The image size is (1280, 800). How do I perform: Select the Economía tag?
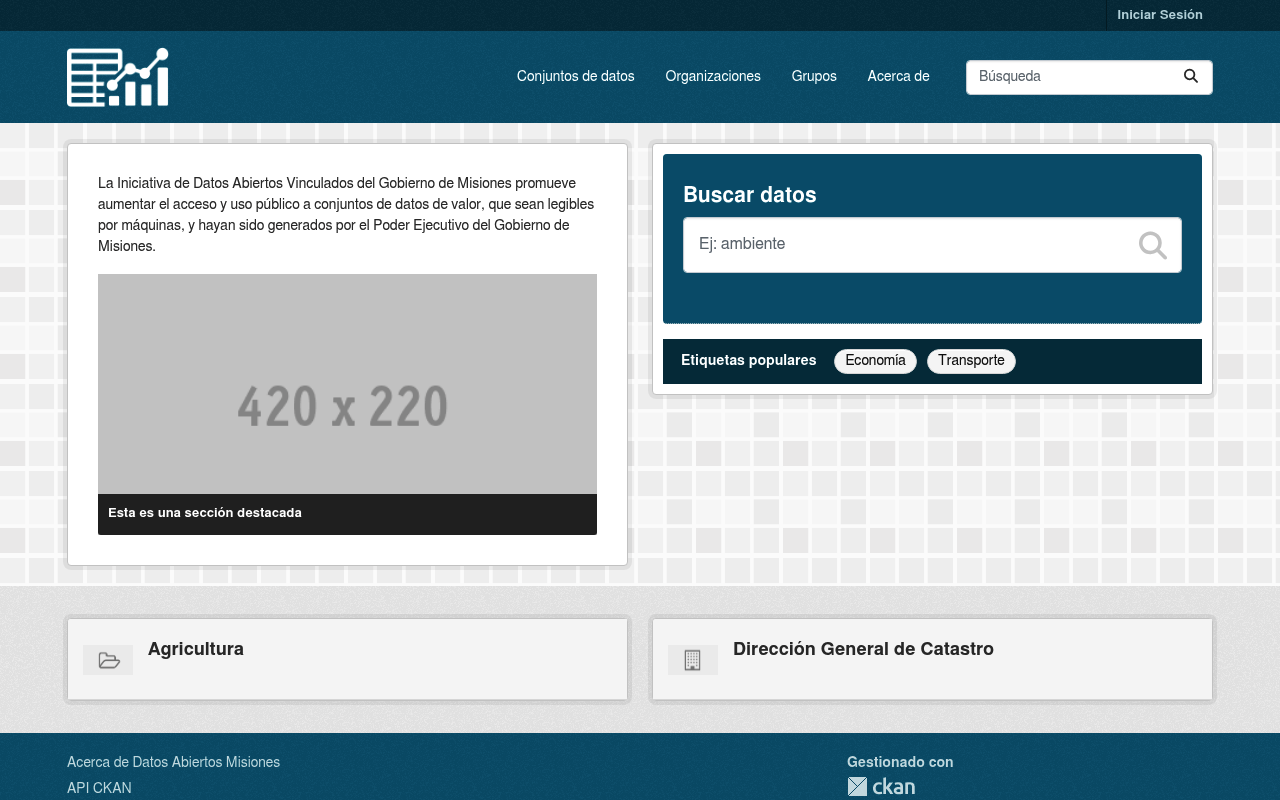pyautogui.click(x=875, y=361)
